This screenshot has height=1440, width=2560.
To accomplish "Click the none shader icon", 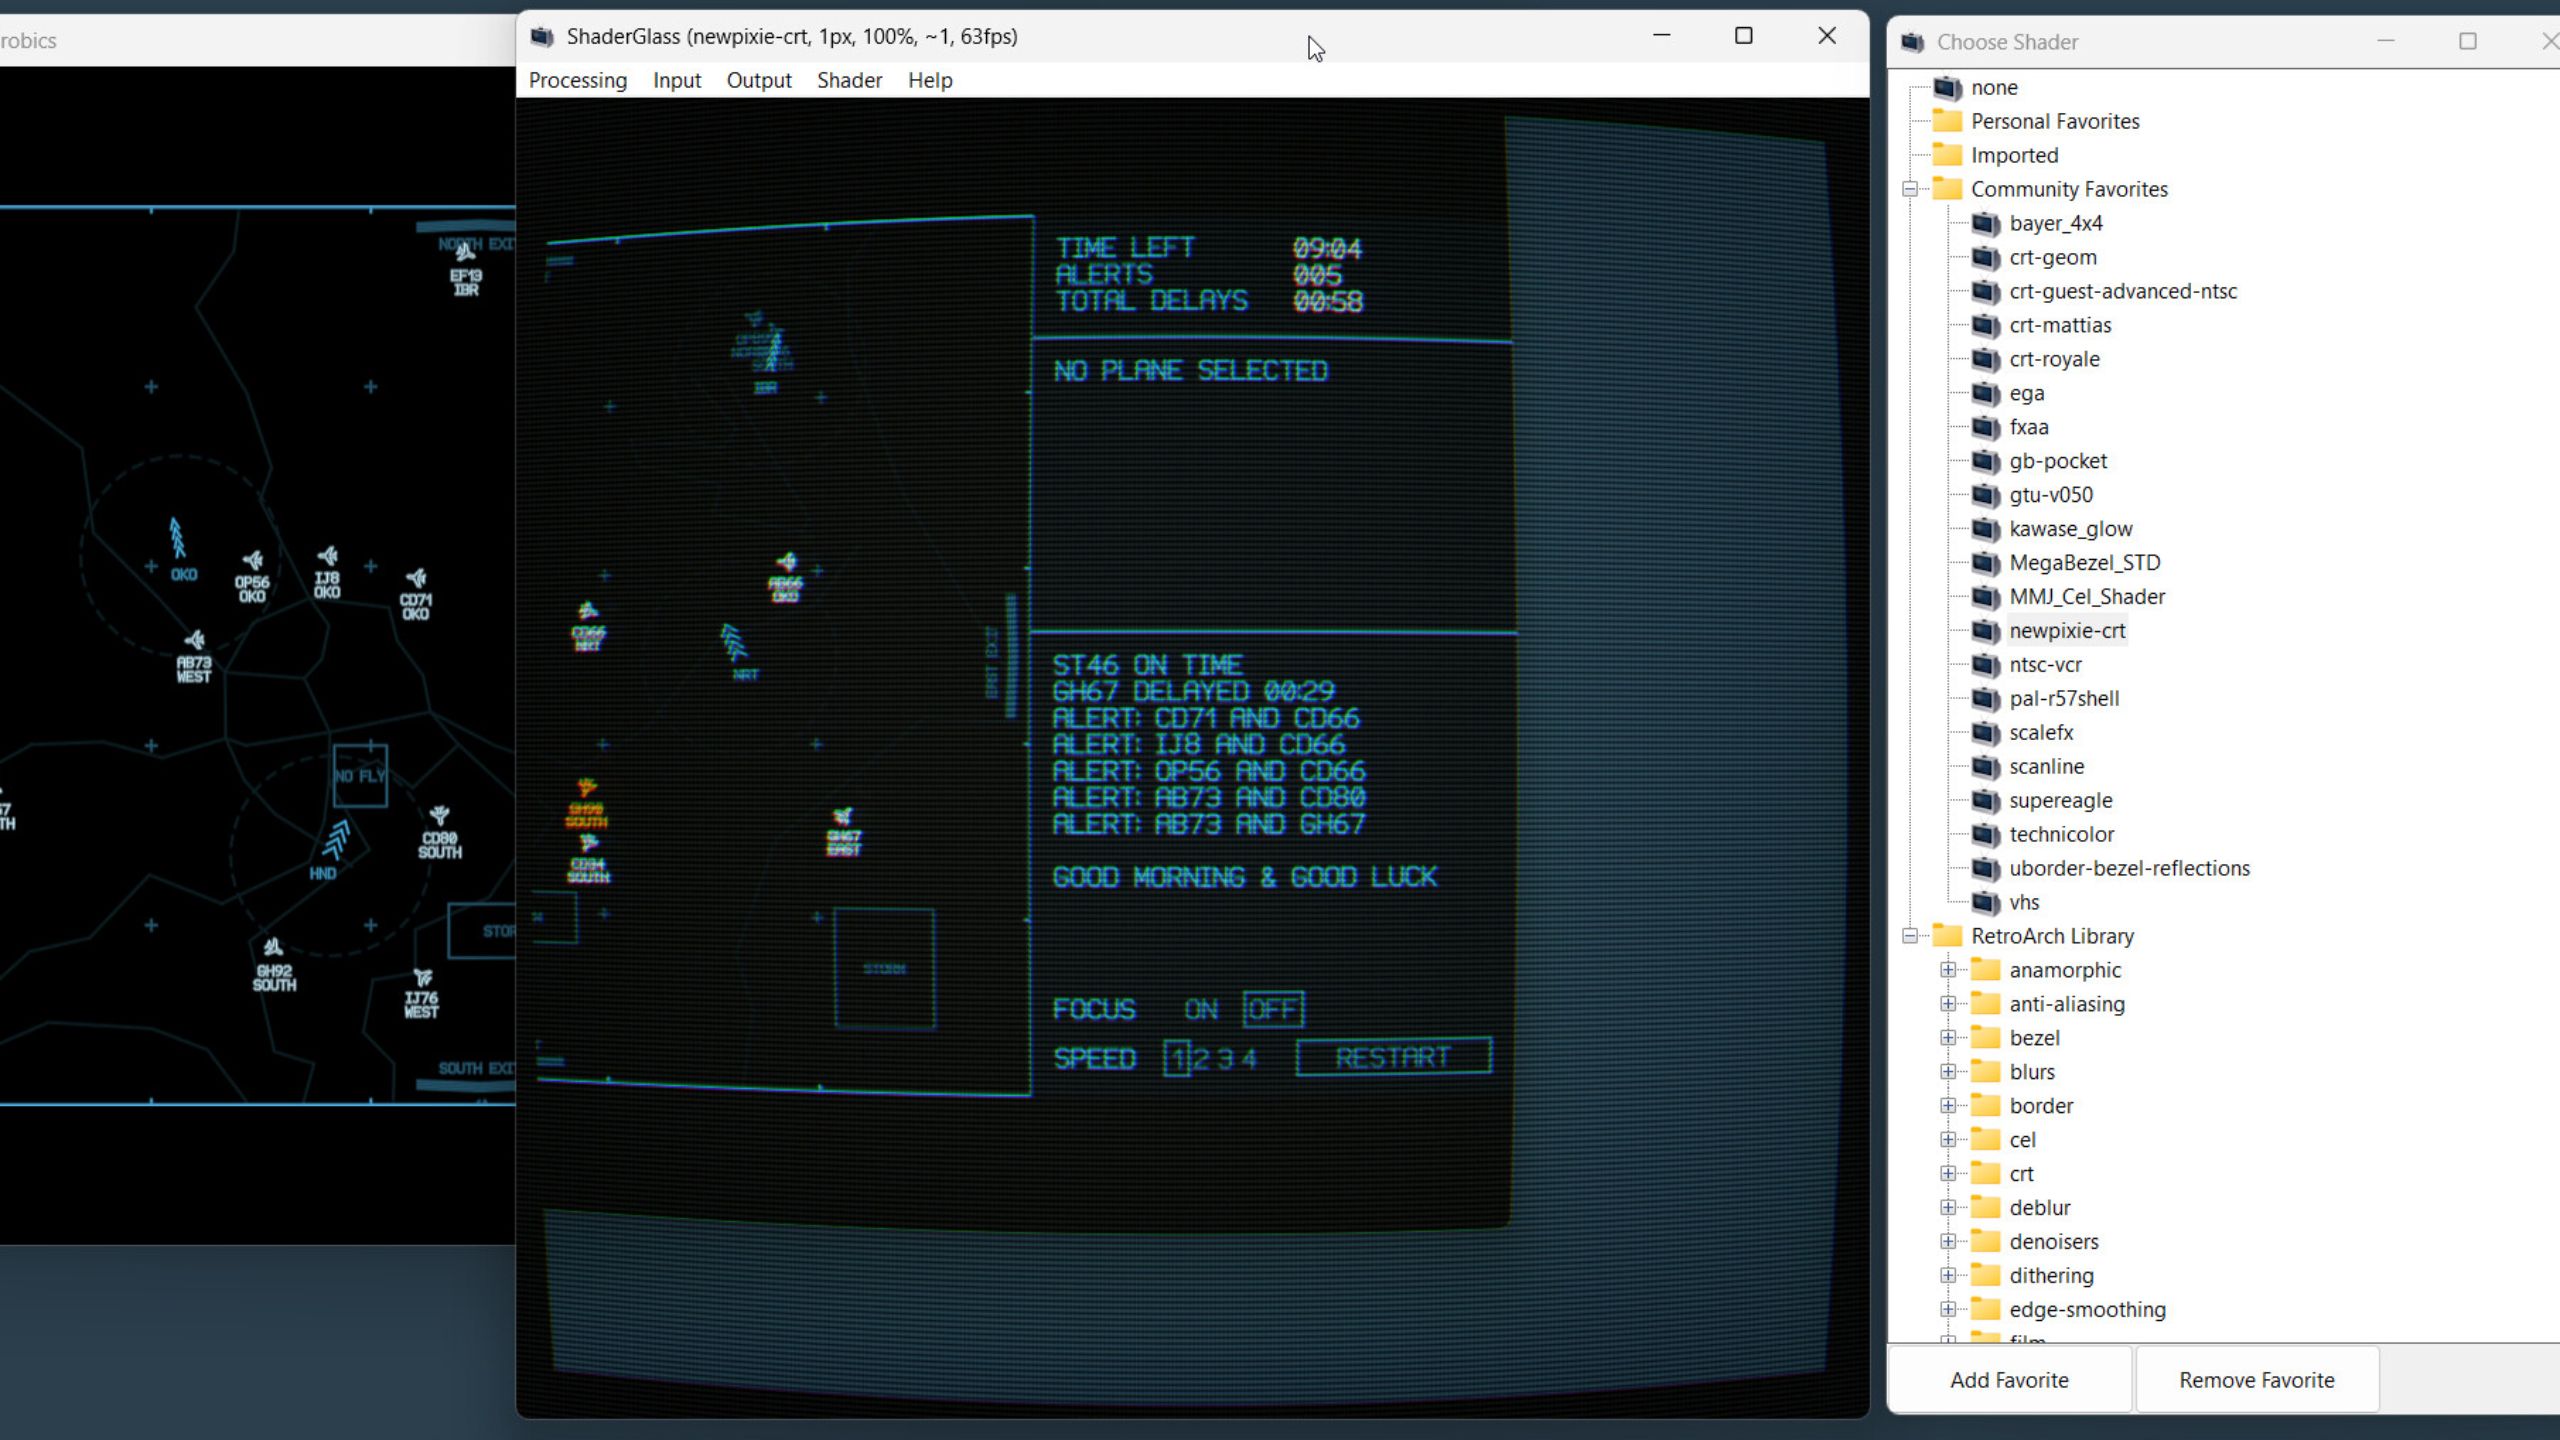I will [x=1947, y=87].
